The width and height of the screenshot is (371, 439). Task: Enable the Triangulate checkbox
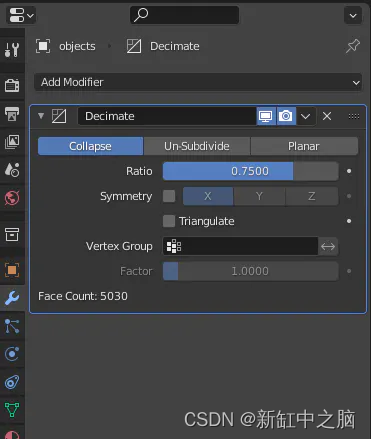point(169,221)
